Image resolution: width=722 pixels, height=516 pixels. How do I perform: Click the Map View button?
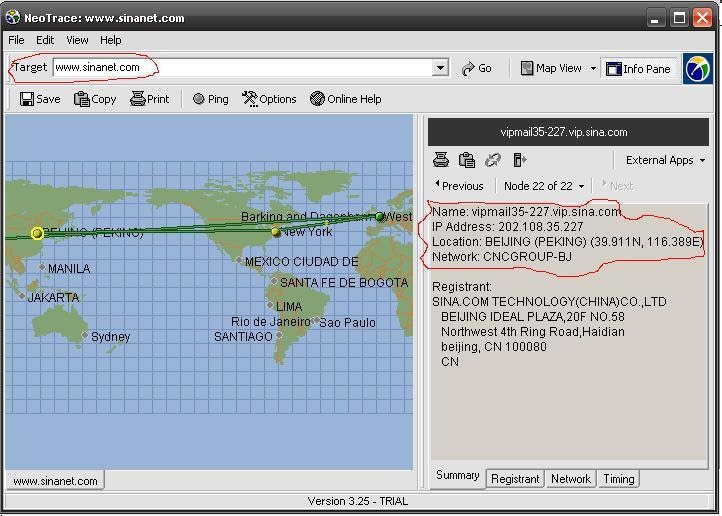551,69
